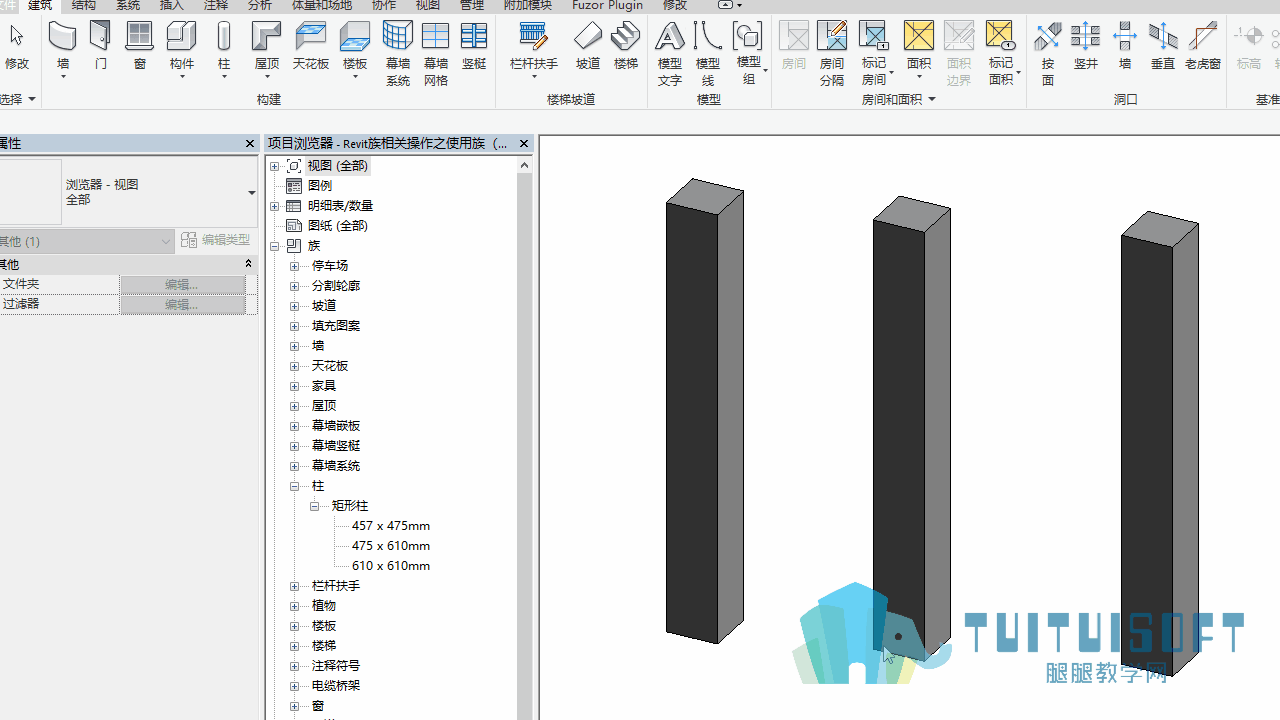1280x720 pixels.
Task: Click the 编辑 button for 过滤器
Action: (x=182, y=305)
